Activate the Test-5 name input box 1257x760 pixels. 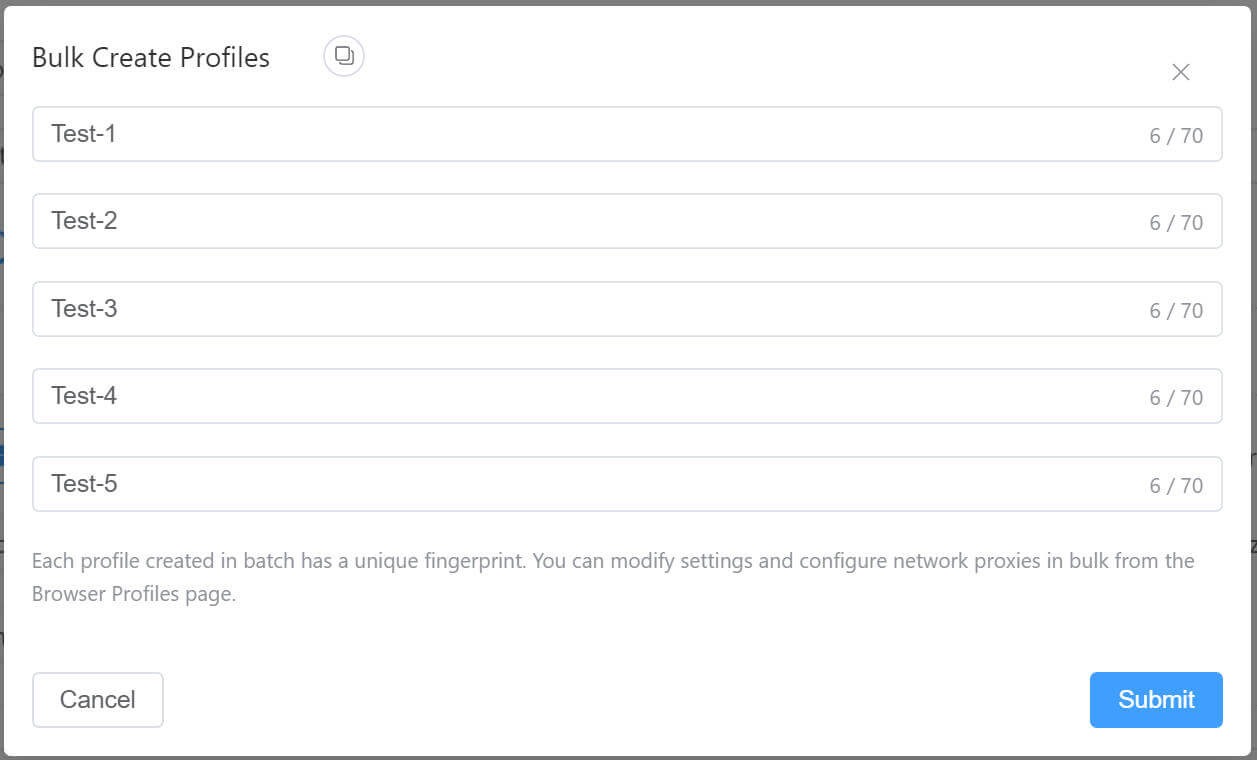click(x=600, y=484)
